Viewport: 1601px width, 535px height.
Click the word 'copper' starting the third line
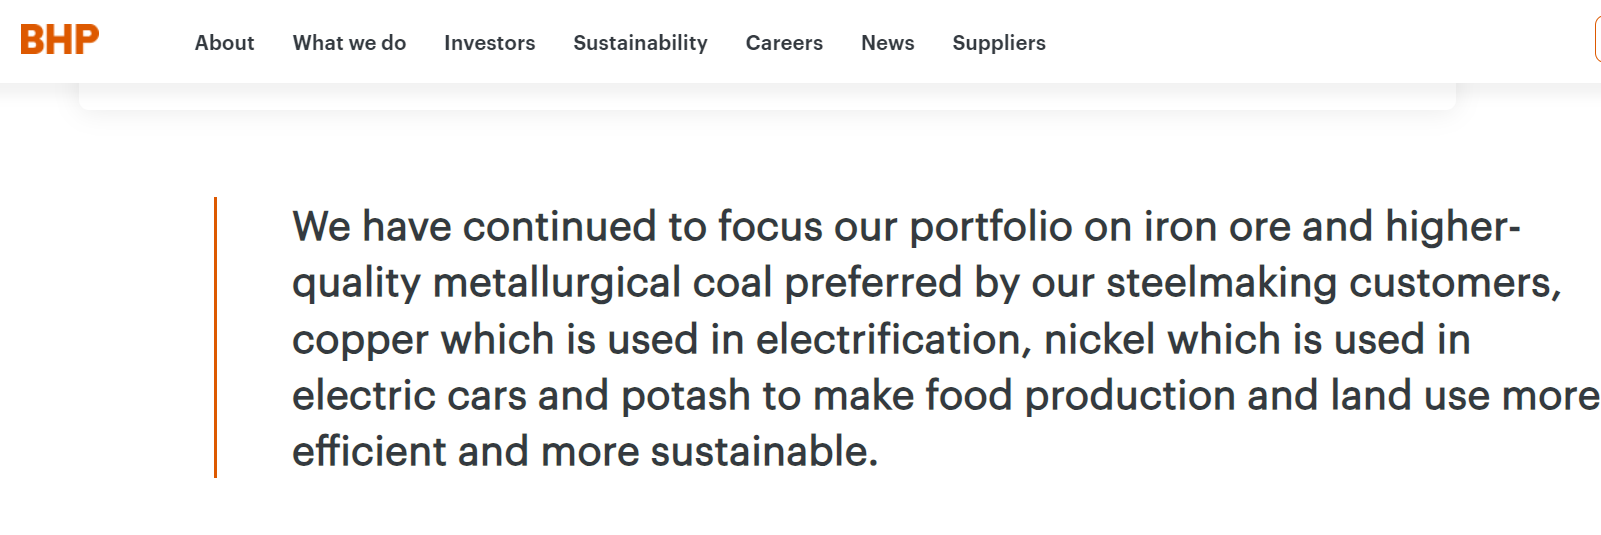361,341
